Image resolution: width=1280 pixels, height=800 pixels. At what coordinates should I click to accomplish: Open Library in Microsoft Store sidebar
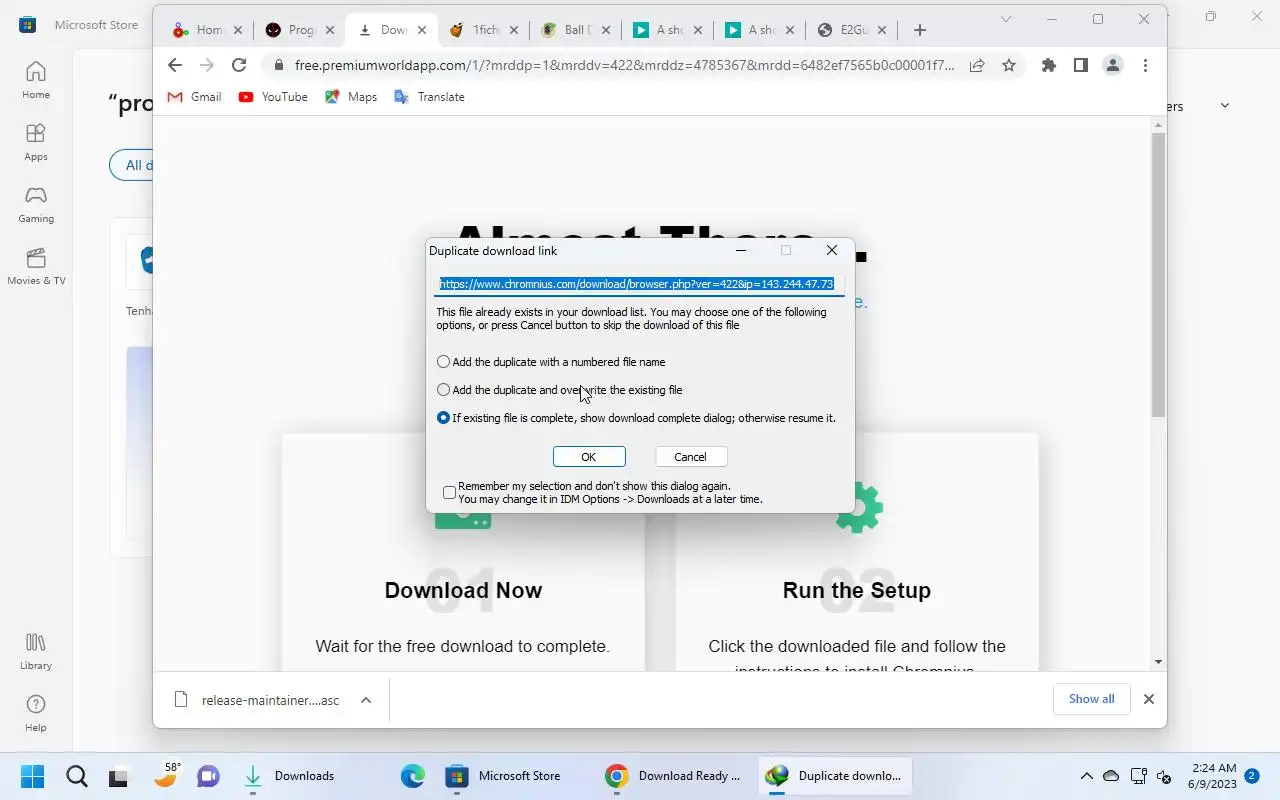[36, 651]
